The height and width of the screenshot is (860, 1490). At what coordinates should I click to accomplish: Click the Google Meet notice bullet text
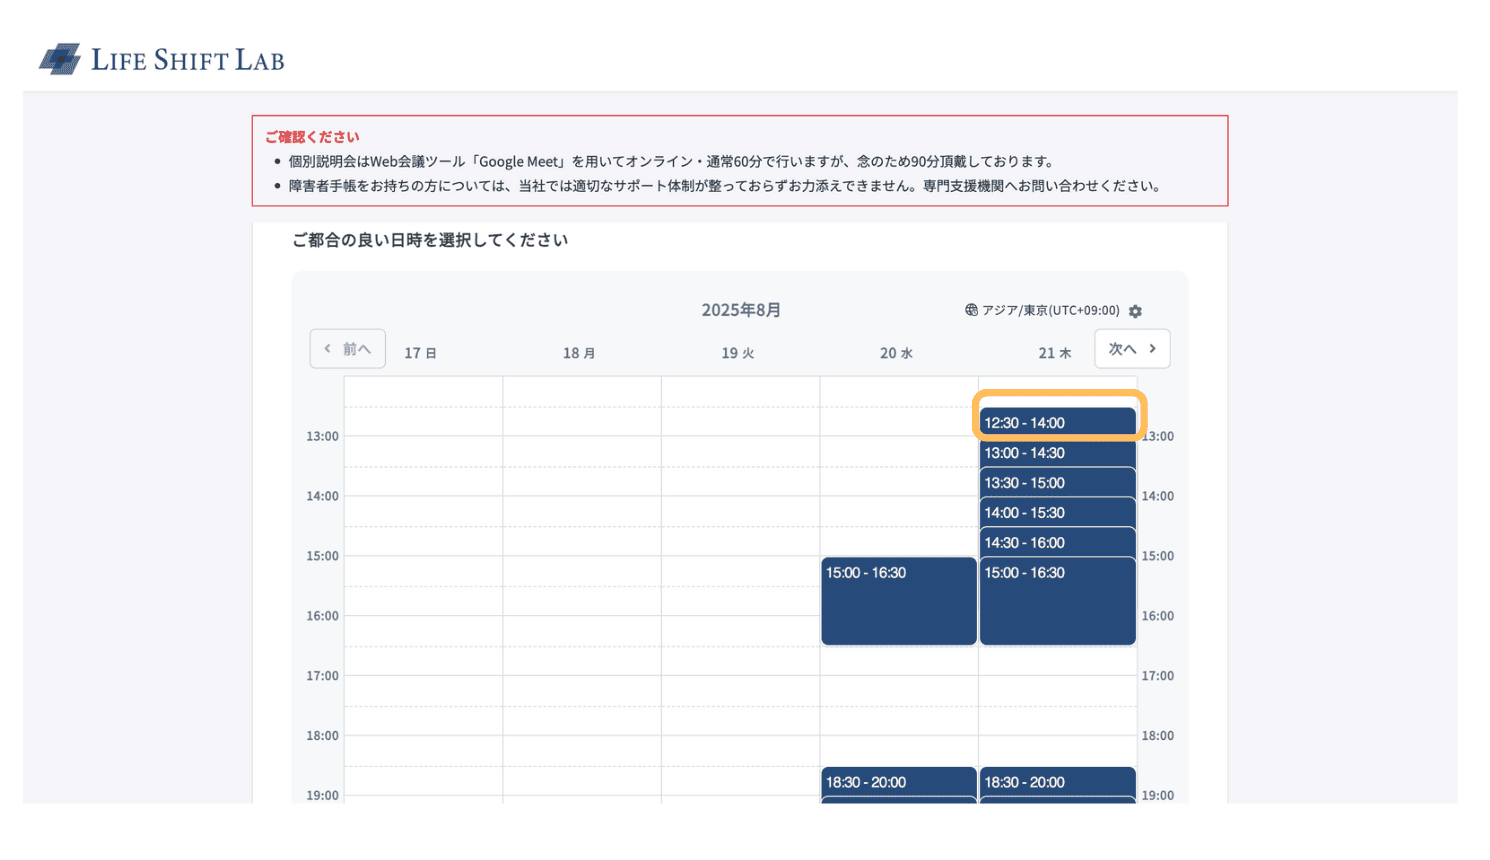(671, 161)
